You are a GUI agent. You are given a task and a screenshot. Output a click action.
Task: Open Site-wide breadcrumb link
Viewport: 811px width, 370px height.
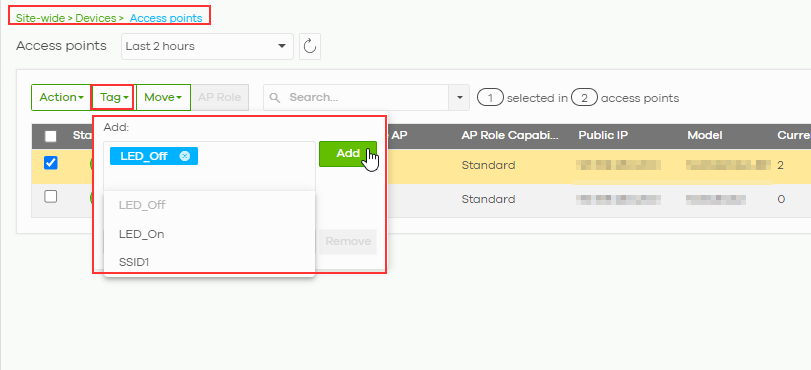[40, 18]
